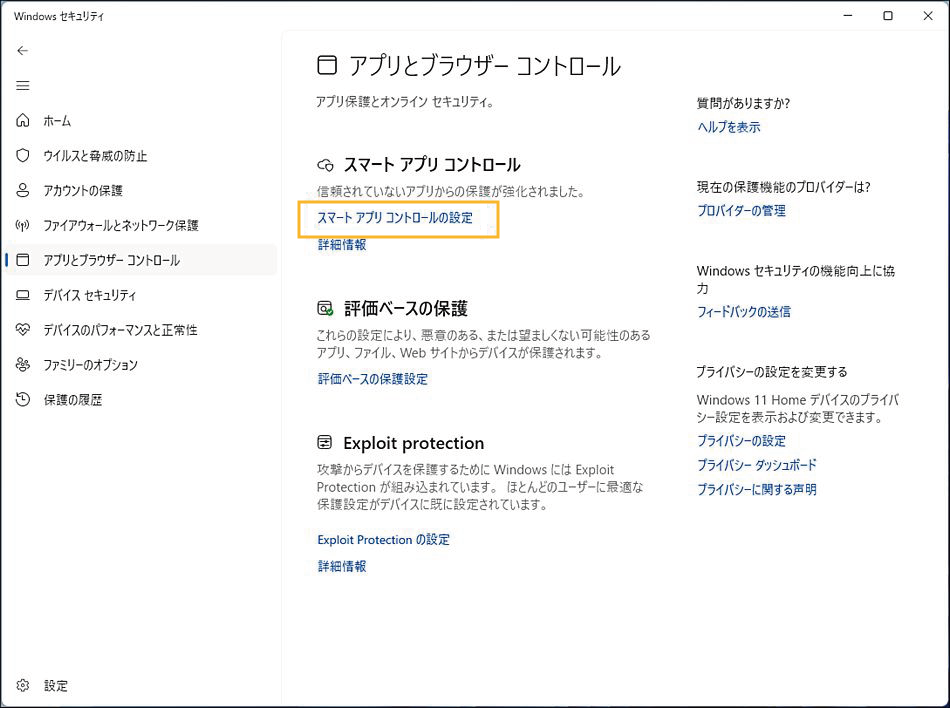950x708 pixels.
Task: Click the family options people icon
Action: pos(23,365)
